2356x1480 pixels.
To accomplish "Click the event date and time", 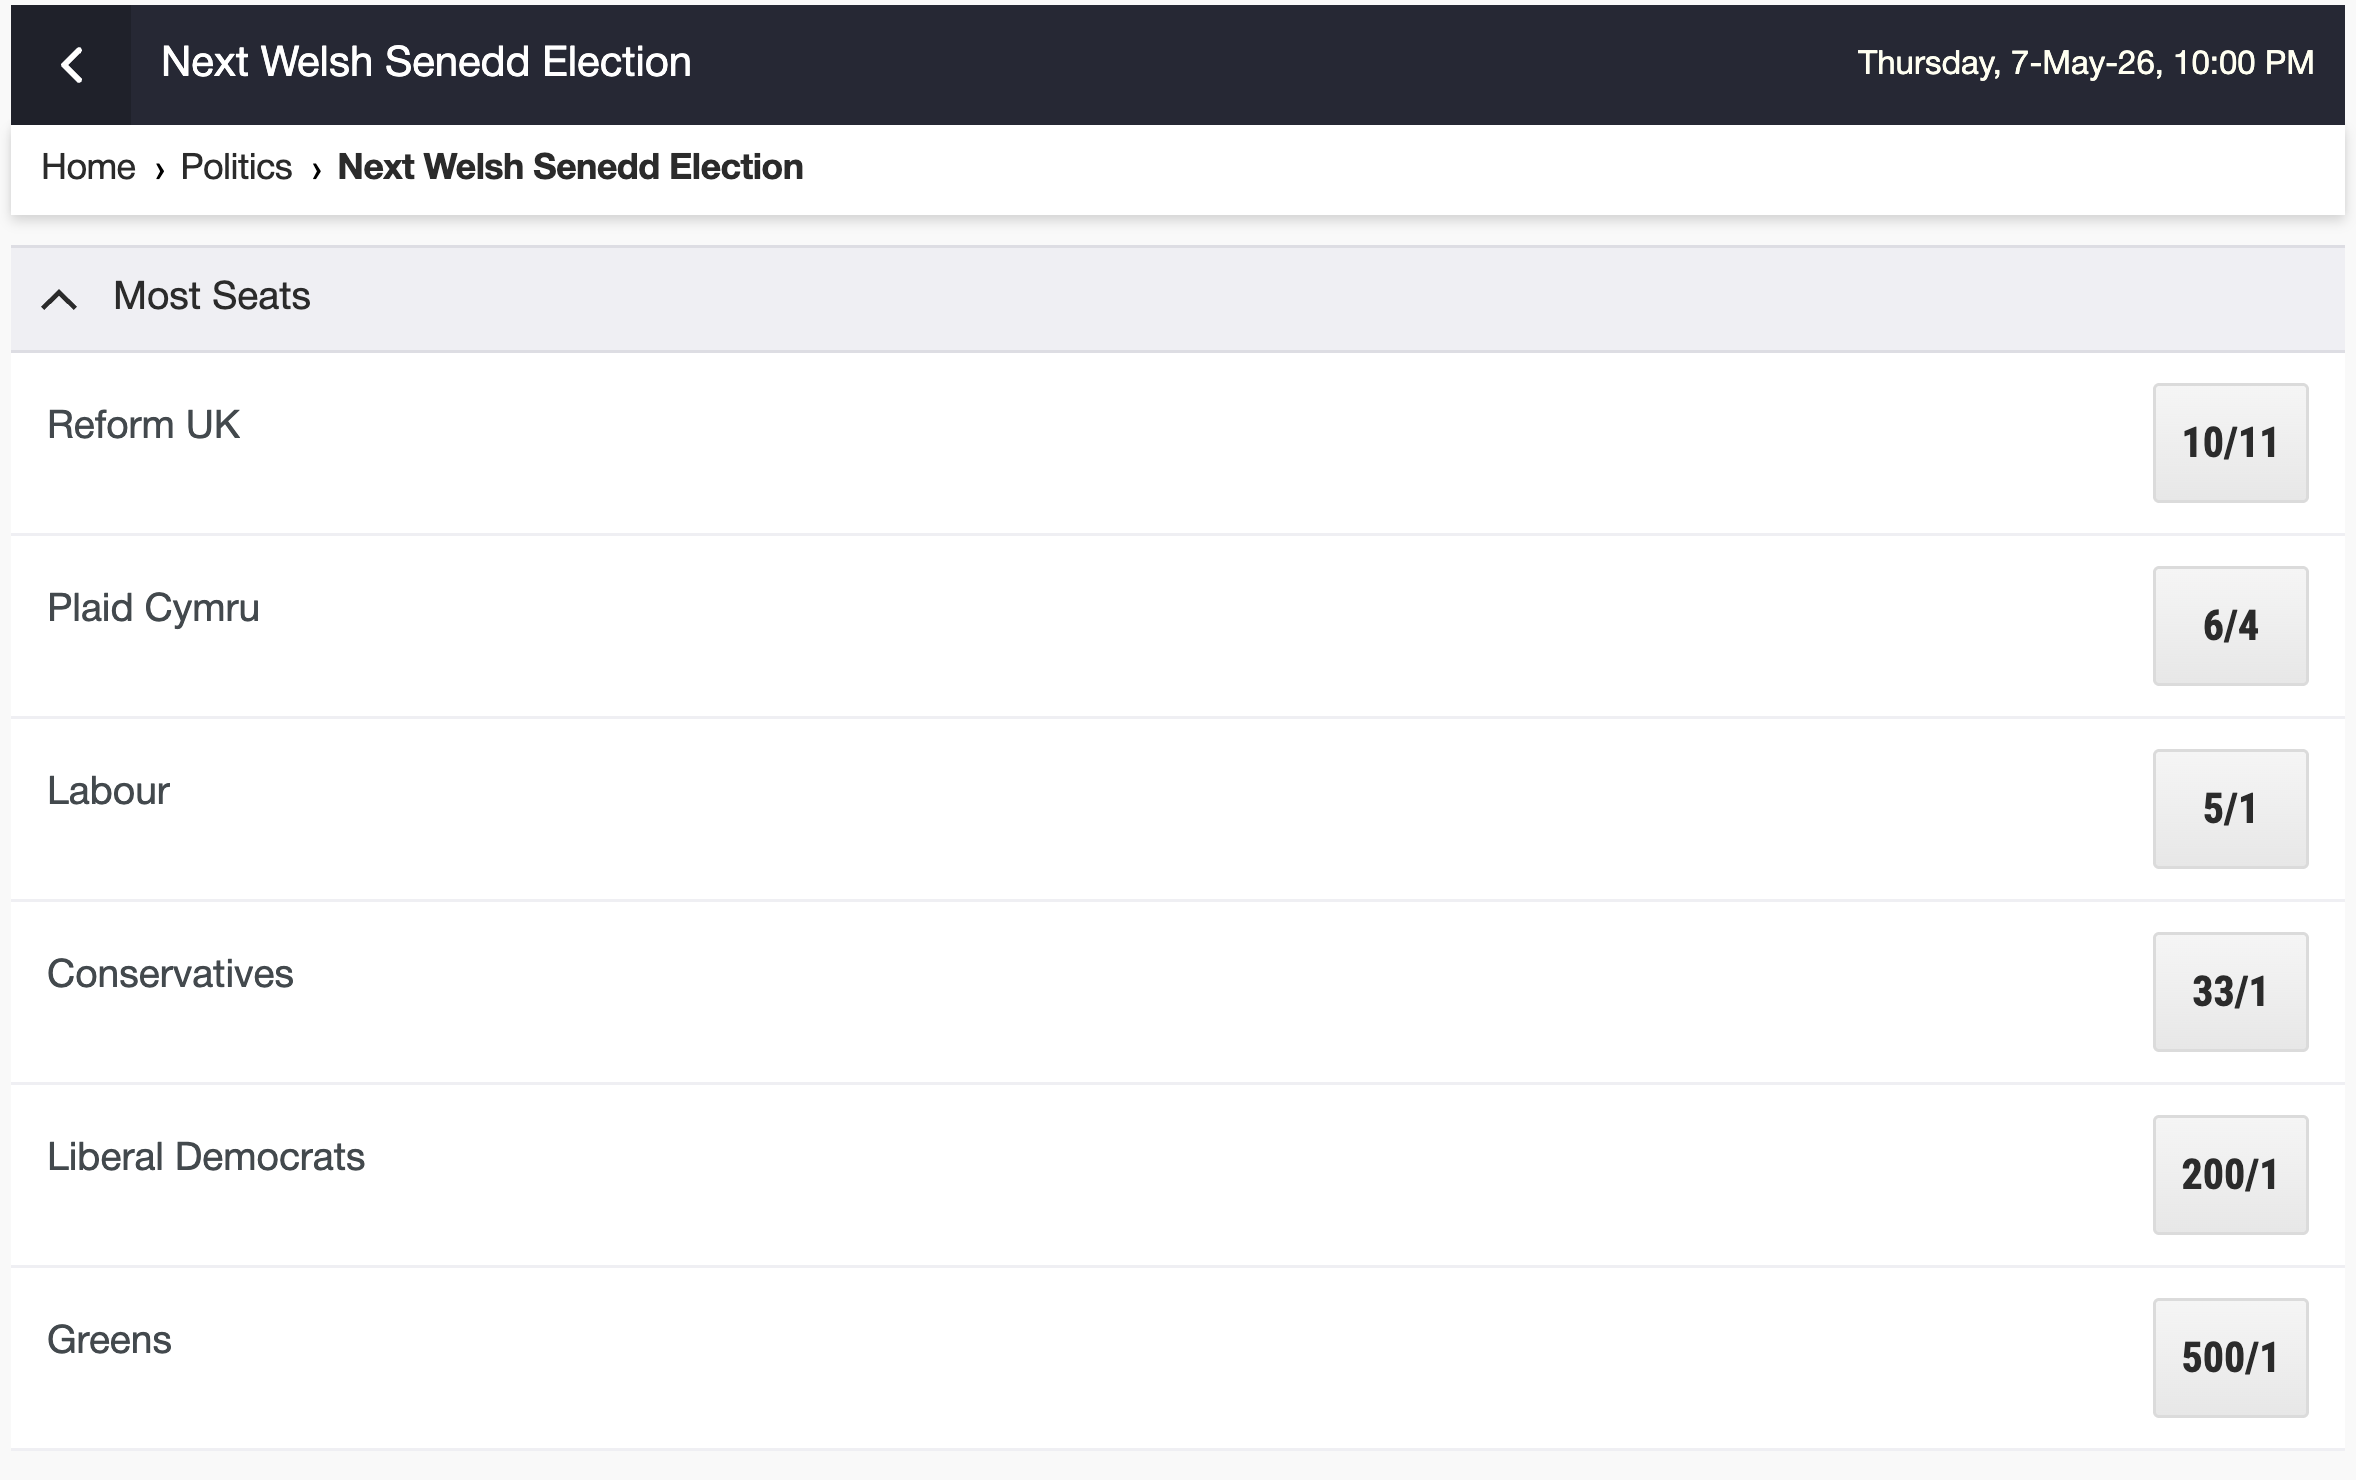I will 2085,63.
